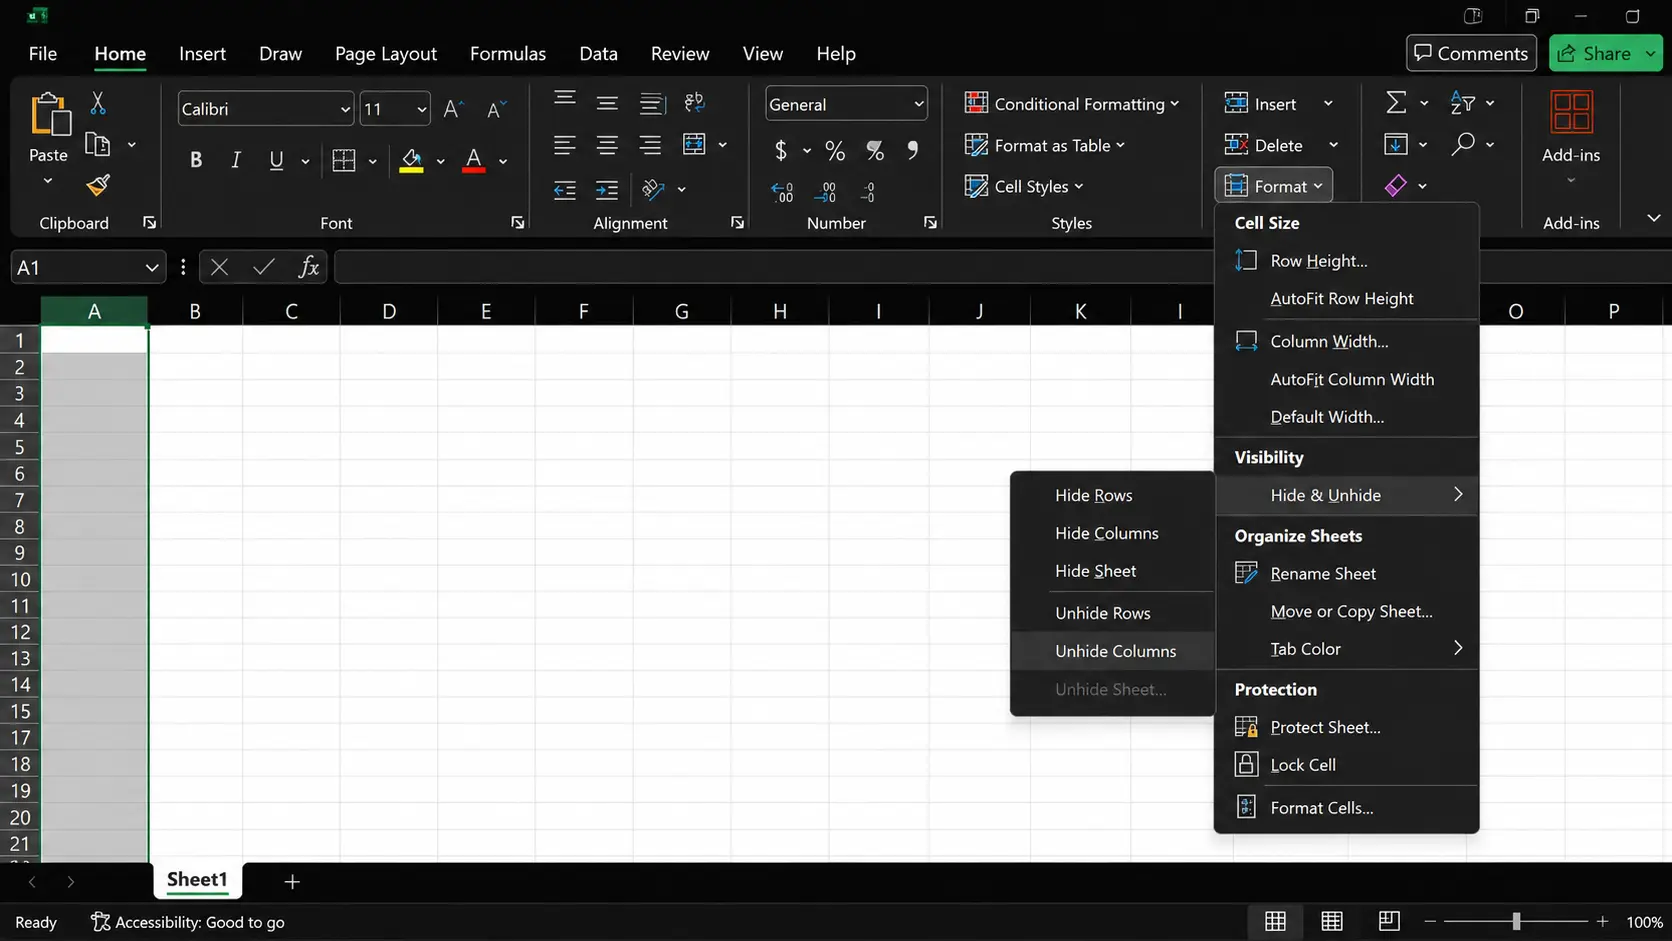1672x941 pixels.
Task: Click the Paste clipboard icon
Action: tap(49, 115)
